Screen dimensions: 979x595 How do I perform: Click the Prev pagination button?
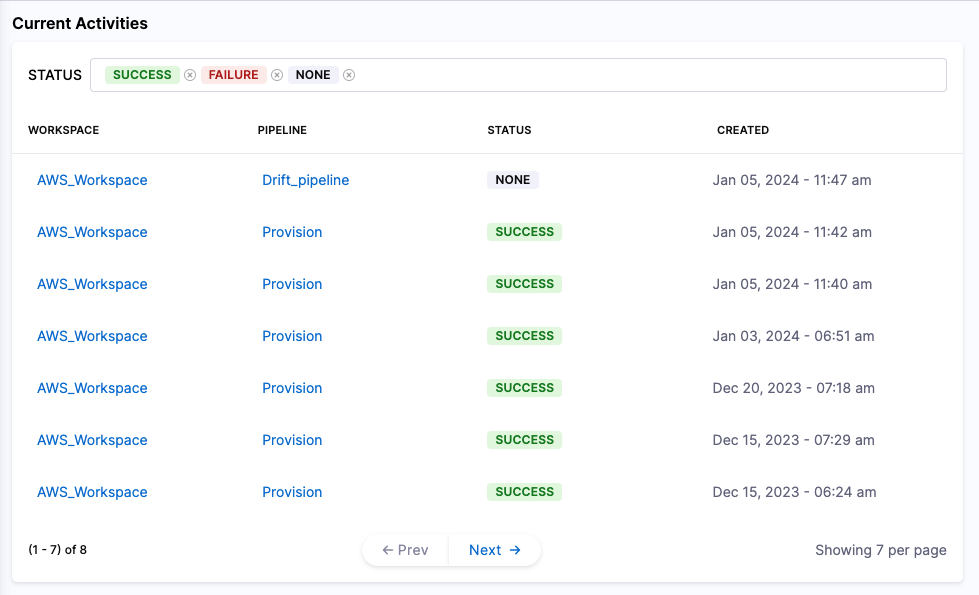[x=405, y=550]
